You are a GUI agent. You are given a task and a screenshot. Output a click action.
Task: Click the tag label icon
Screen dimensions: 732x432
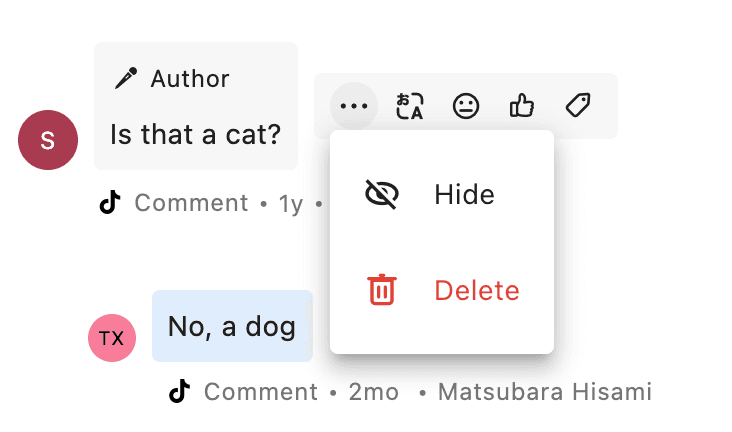[x=578, y=106]
